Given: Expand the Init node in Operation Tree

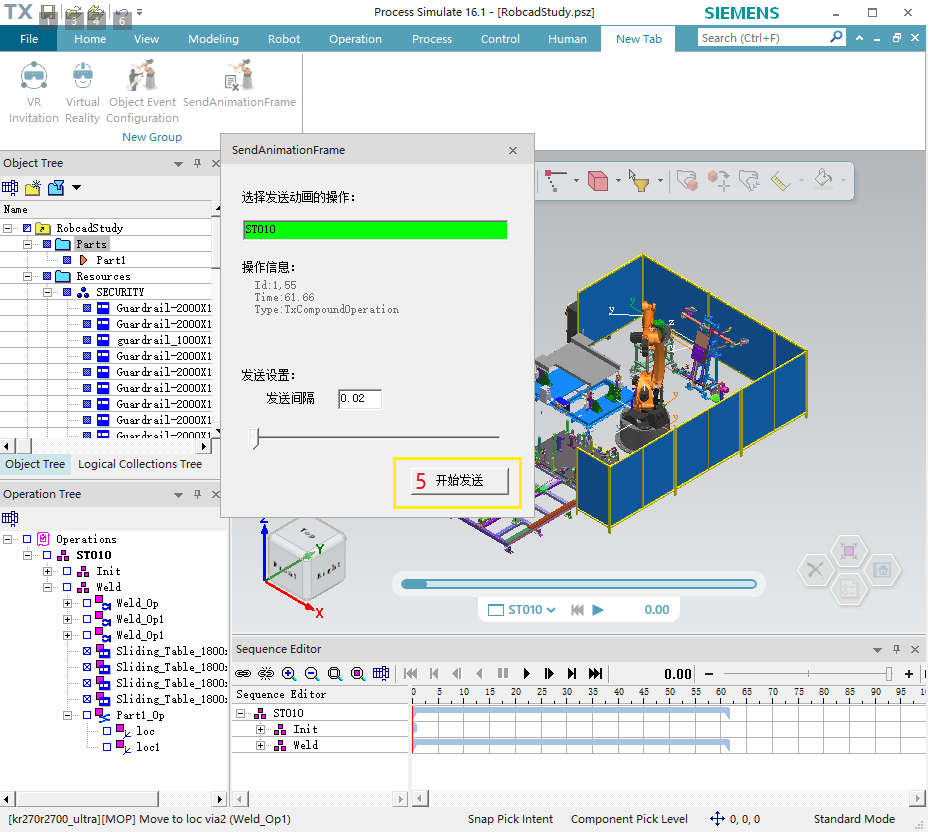Looking at the screenshot, I should 47,571.
